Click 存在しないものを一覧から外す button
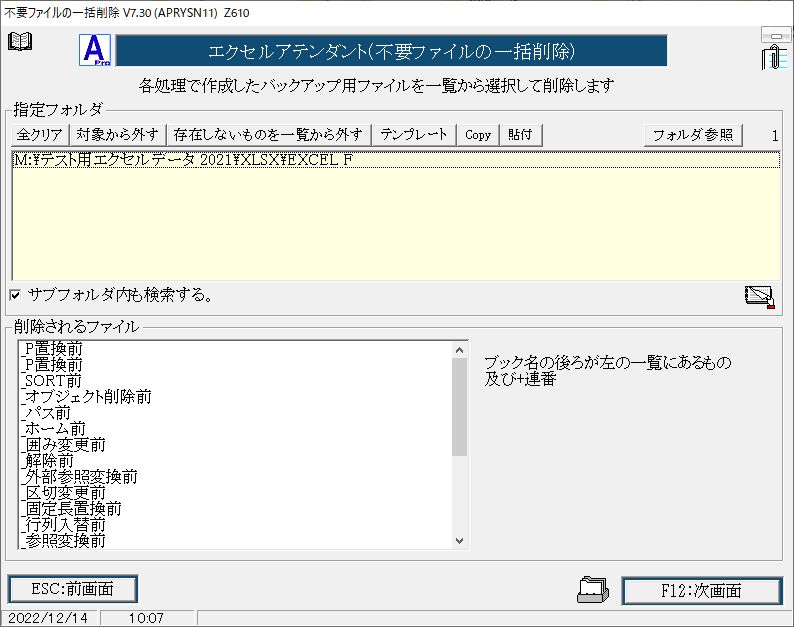 click(x=269, y=134)
